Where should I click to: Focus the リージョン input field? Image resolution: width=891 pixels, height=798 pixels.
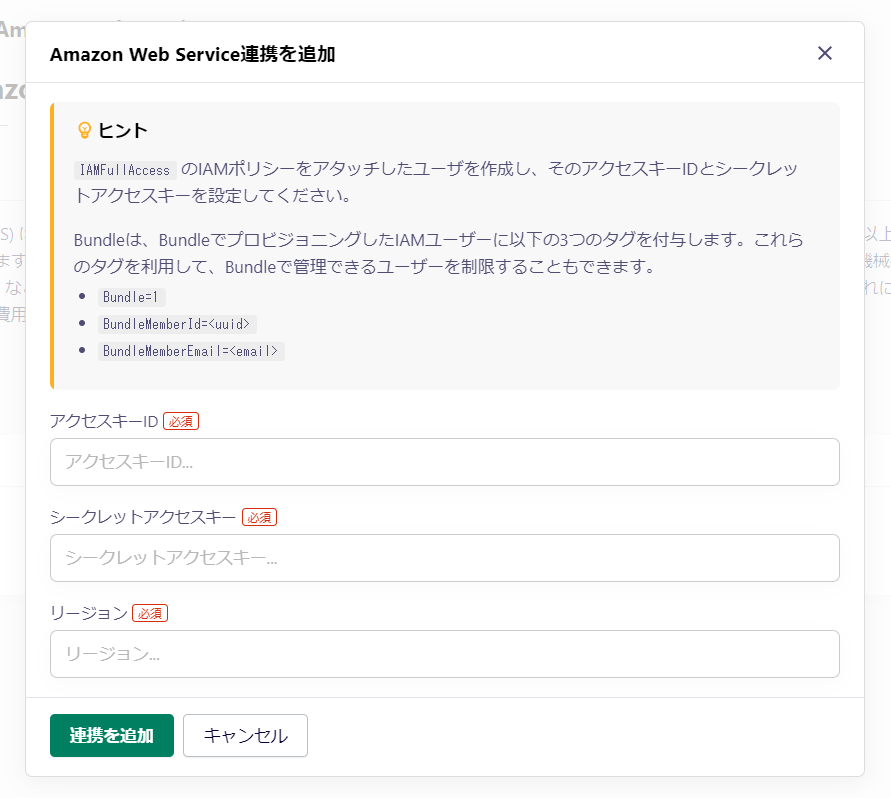pyautogui.click(x=444, y=654)
